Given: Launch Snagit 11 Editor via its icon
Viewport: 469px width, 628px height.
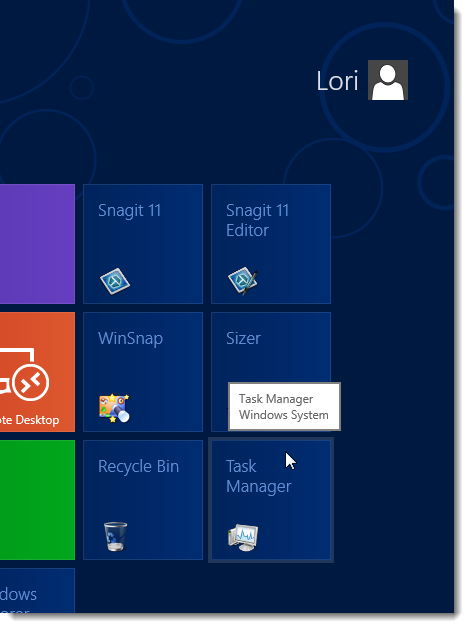Looking at the screenshot, I should coord(243,281).
